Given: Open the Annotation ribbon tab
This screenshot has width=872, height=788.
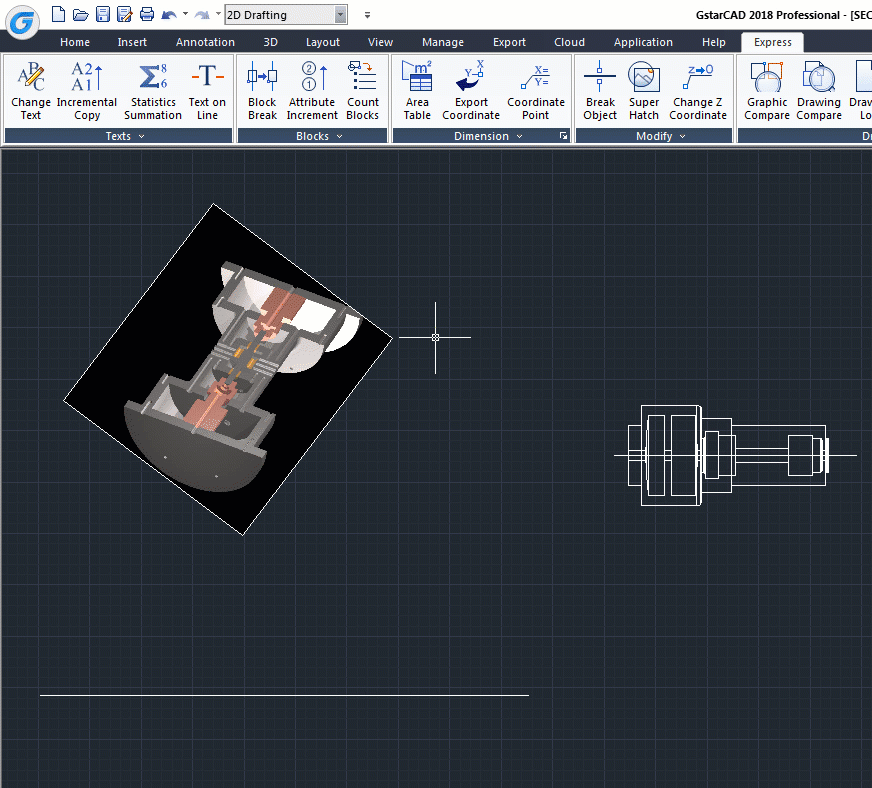Looking at the screenshot, I should click(204, 42).
